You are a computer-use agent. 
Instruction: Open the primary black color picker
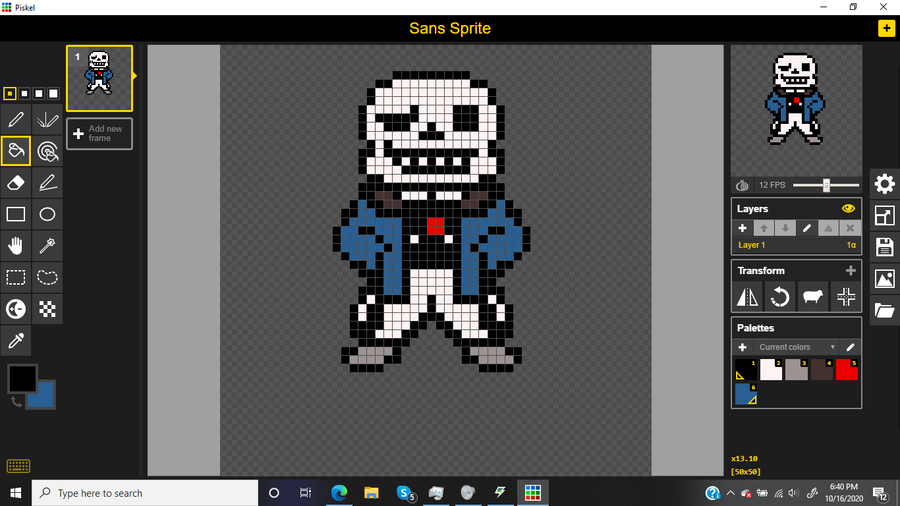(22, 378)
